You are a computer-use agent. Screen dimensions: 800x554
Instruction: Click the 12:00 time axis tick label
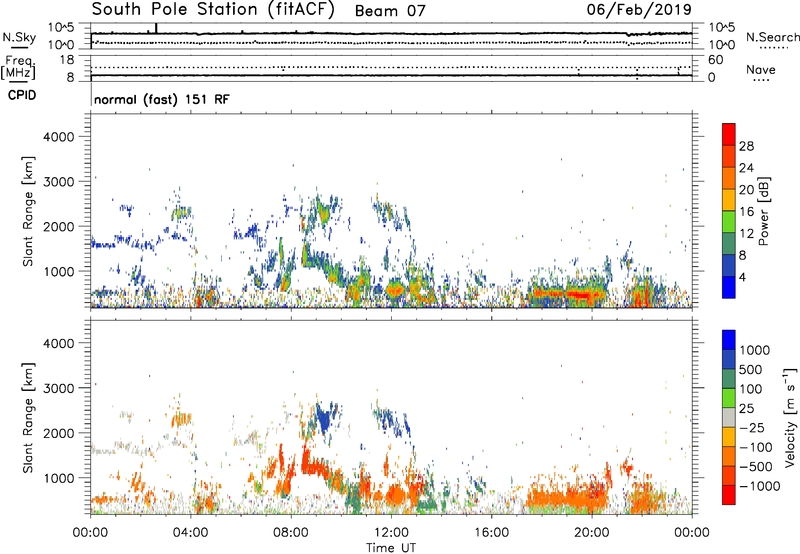[x=391, y=533]
